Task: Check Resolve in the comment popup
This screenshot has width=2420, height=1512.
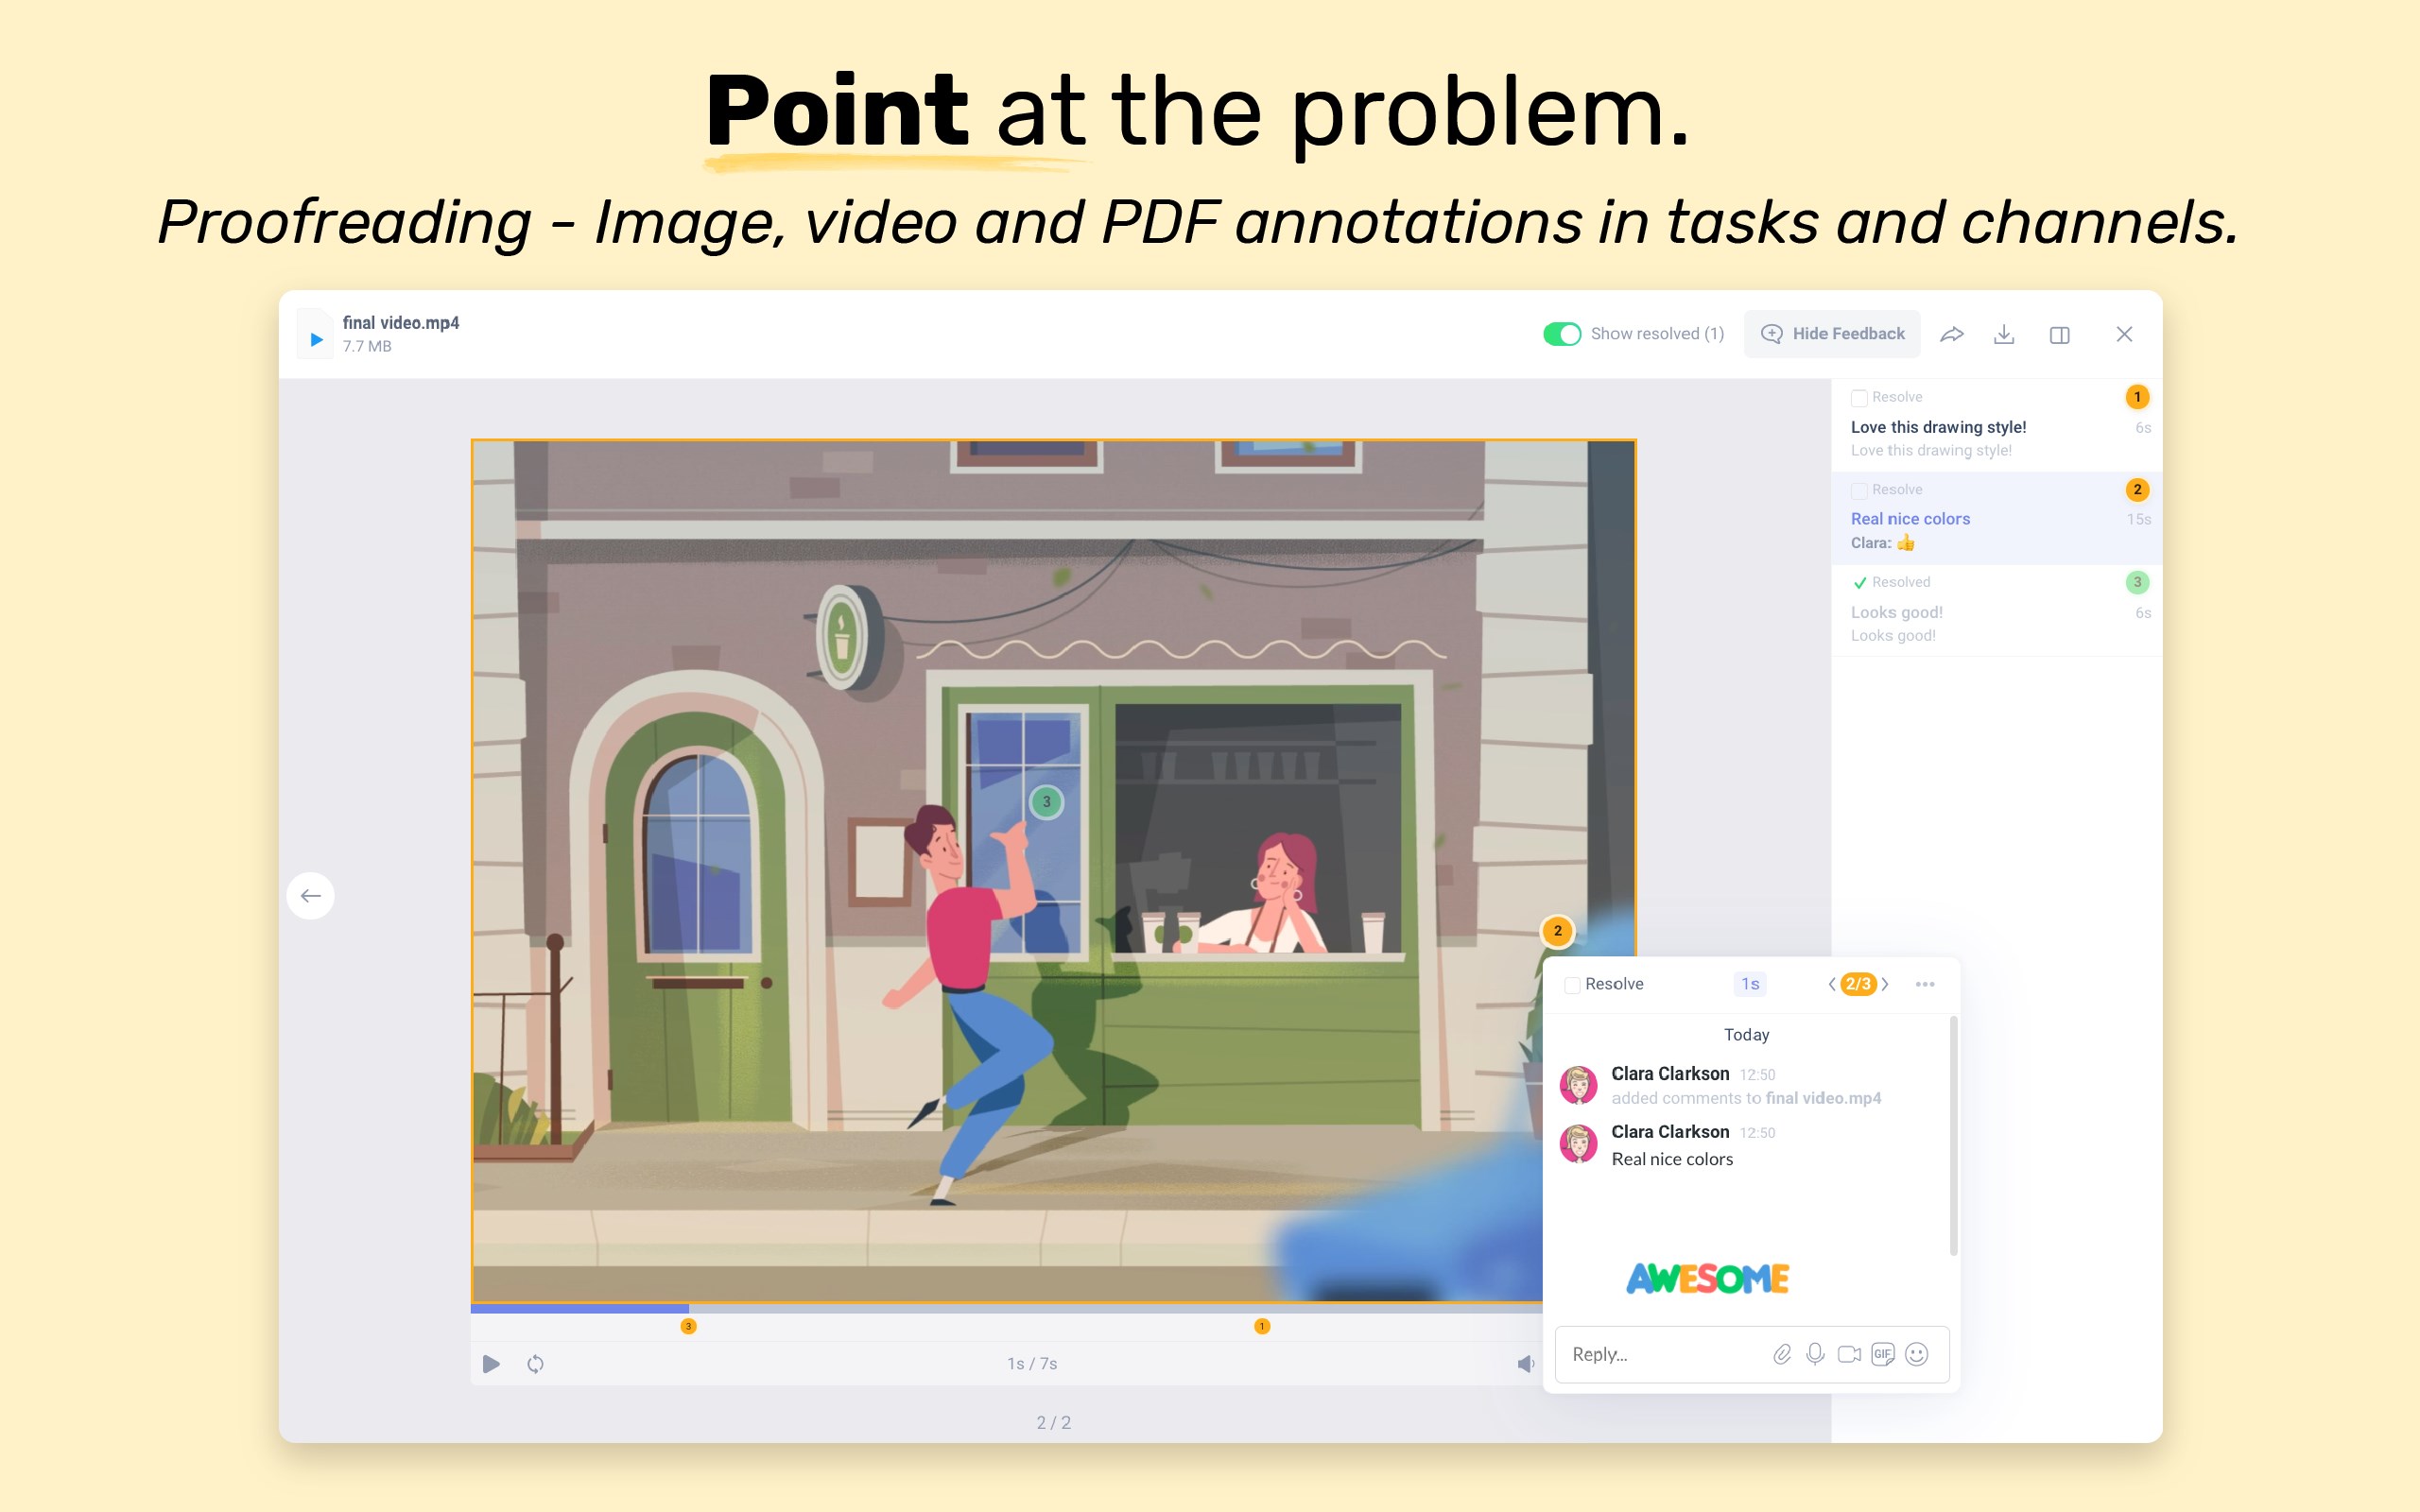Action: coord(1572,985)
